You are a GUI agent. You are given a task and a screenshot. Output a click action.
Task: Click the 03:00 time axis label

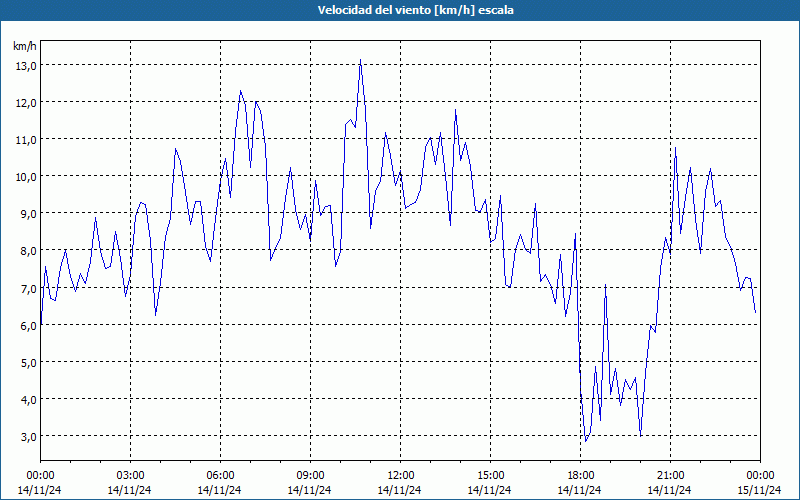pos(130,476)
